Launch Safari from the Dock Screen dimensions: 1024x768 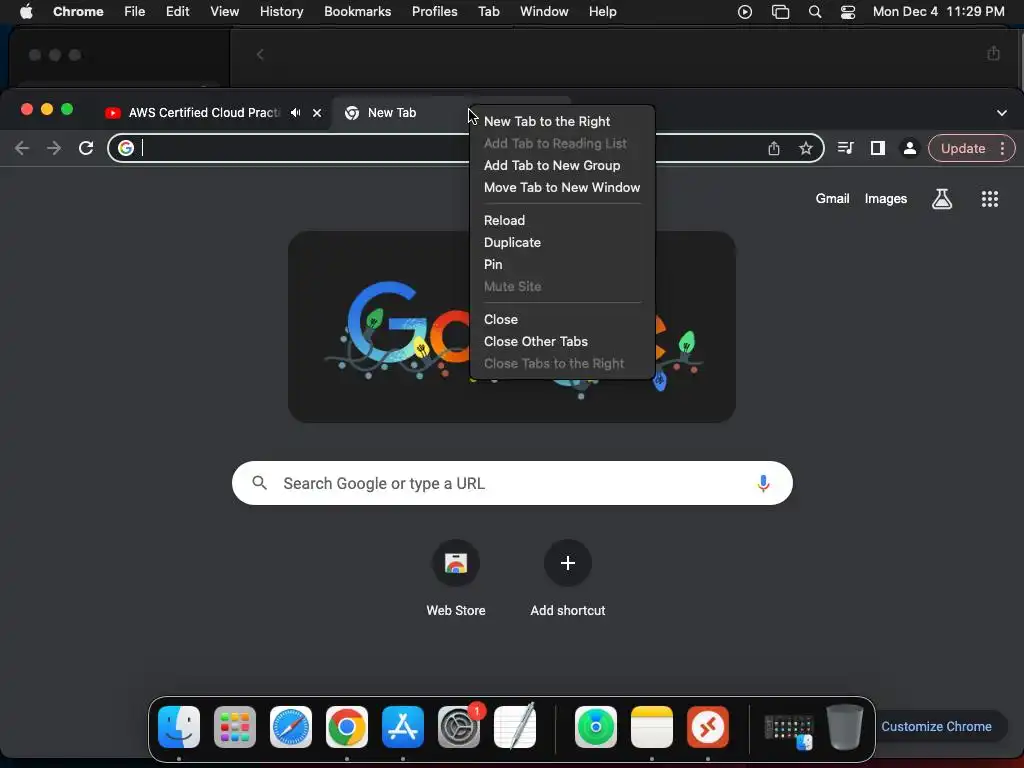pos(291,727)
